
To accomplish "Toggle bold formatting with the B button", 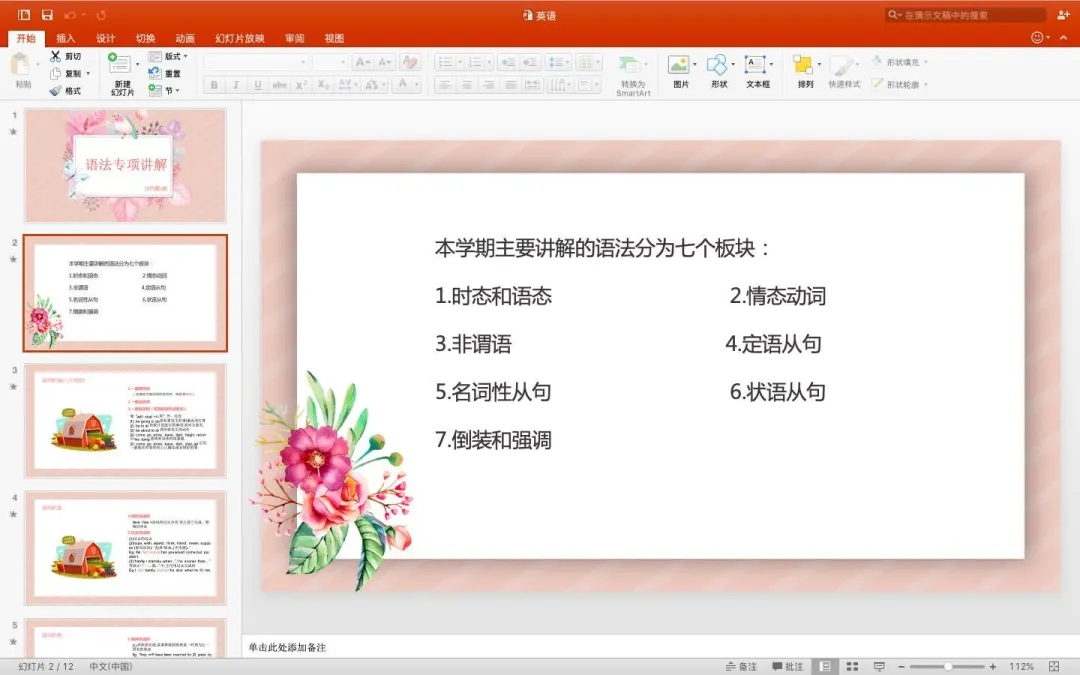I will coord(214,85).
